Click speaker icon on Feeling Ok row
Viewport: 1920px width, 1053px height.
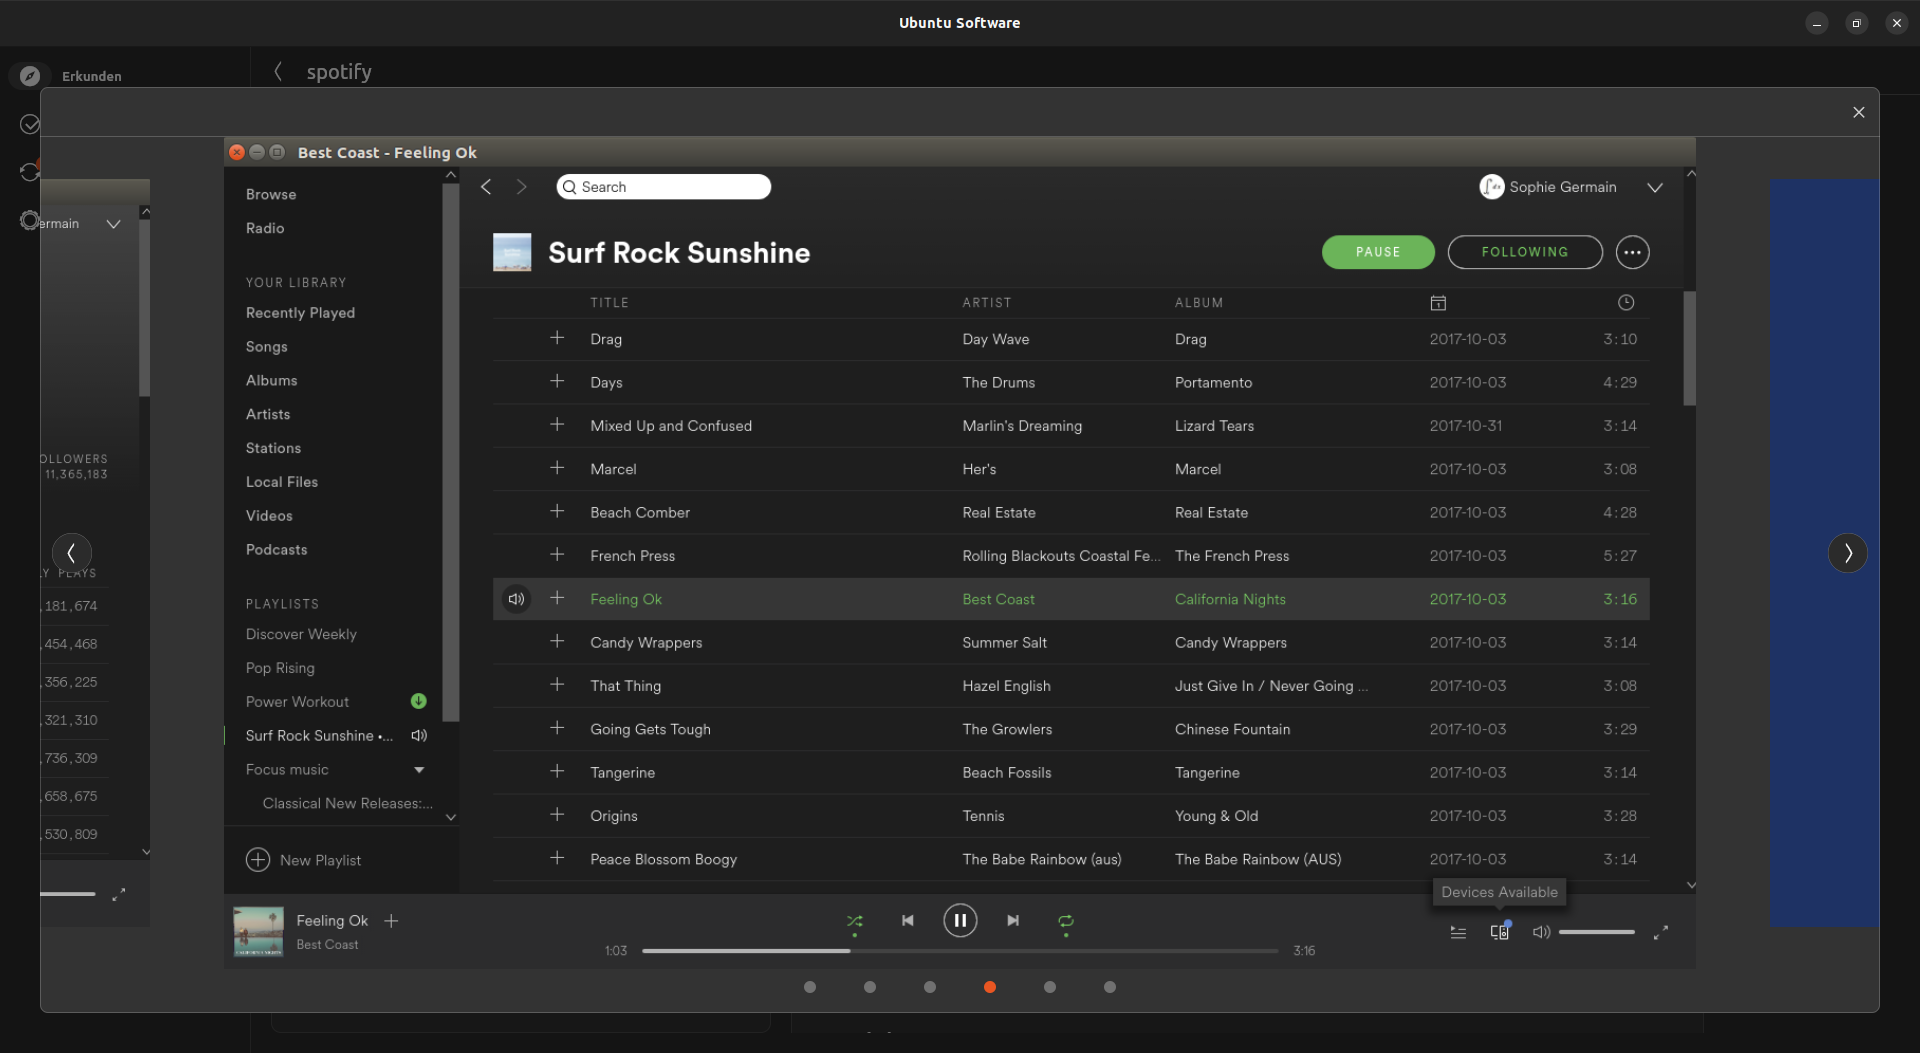[516, 599]
